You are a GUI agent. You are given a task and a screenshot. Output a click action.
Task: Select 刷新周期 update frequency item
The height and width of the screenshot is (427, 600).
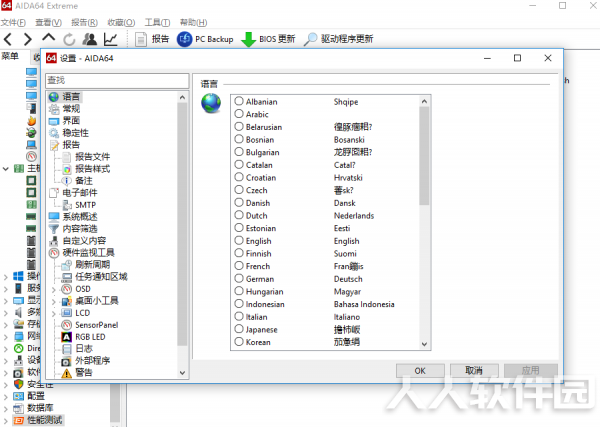tap(86, 265)
